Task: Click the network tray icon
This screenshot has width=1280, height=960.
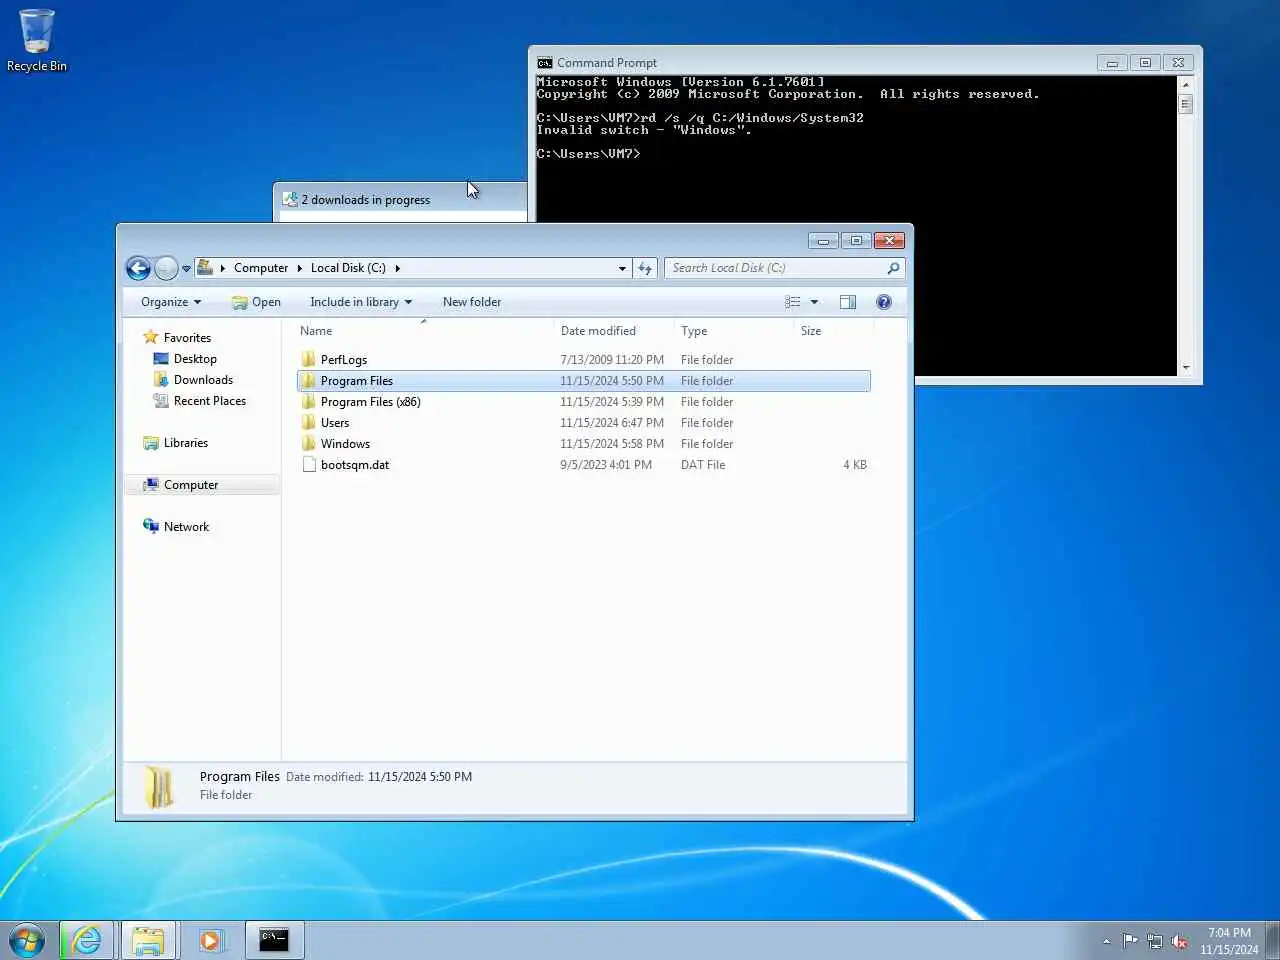Action: (x=1155, y=941)
